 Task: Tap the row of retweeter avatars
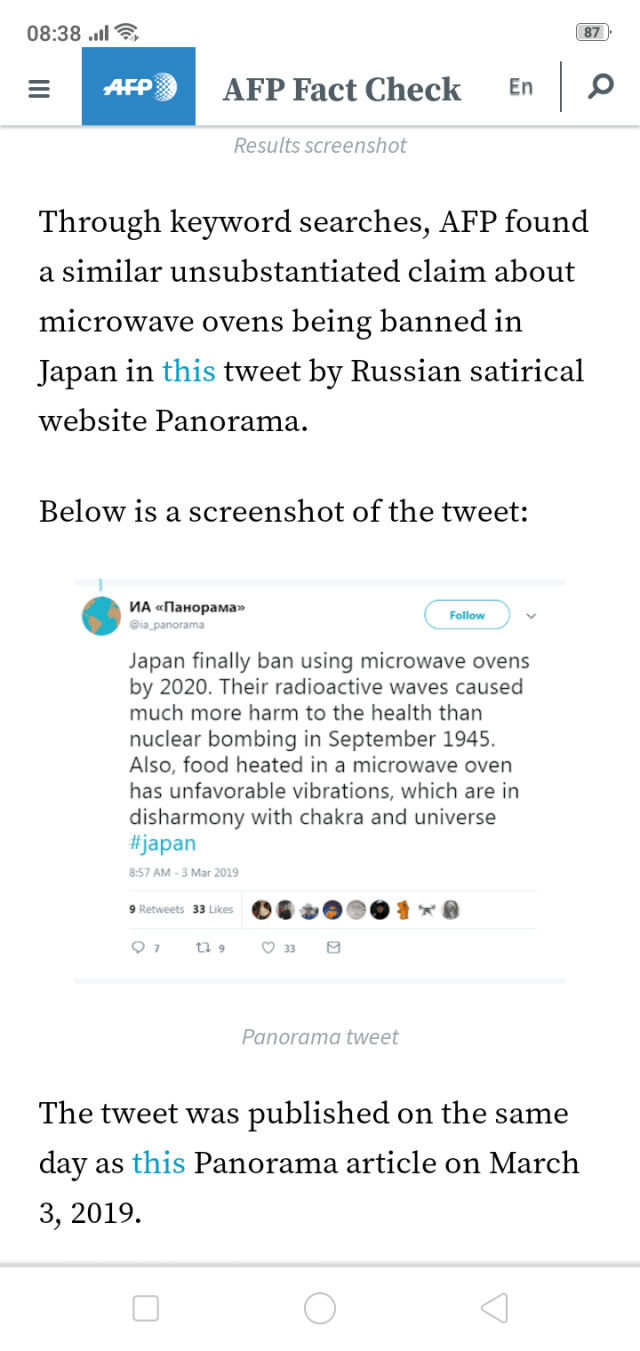click(356, 910)
